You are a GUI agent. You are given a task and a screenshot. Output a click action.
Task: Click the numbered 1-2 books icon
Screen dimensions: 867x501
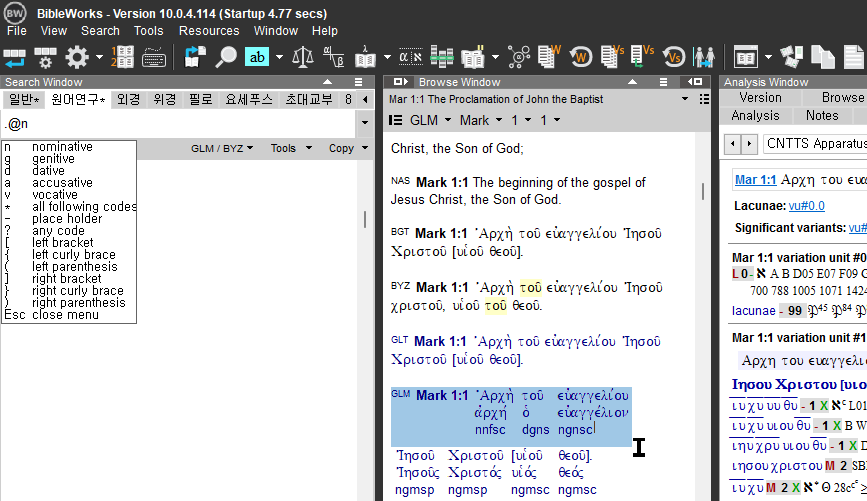pyautogui.click(x=122, y=57)
